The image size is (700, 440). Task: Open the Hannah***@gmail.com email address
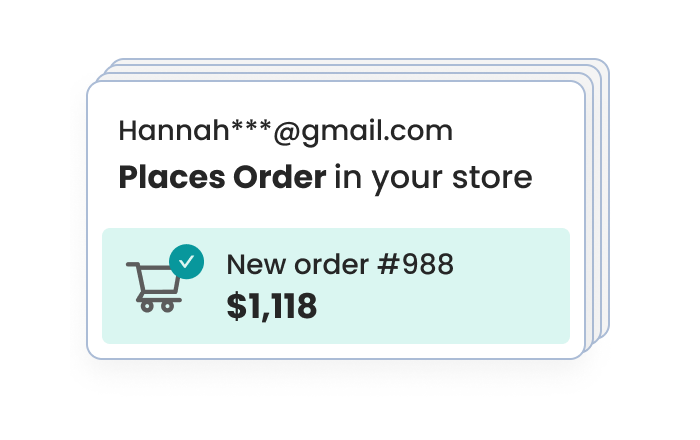click(285, 130)
